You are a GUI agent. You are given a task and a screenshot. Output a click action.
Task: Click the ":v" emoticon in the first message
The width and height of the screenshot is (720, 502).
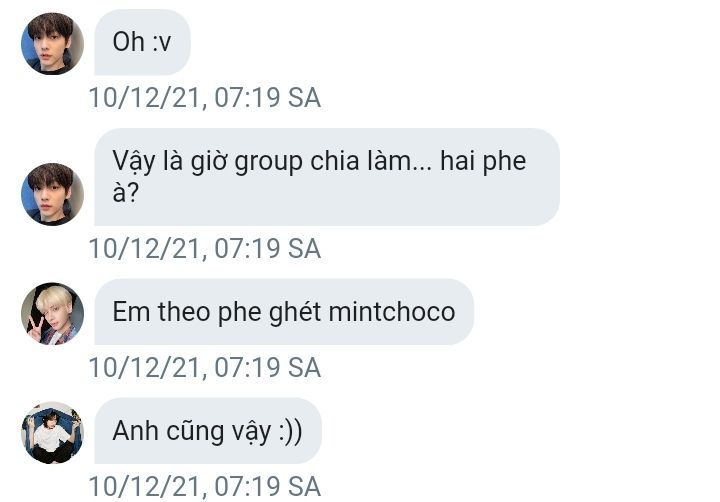coord(162,43)
